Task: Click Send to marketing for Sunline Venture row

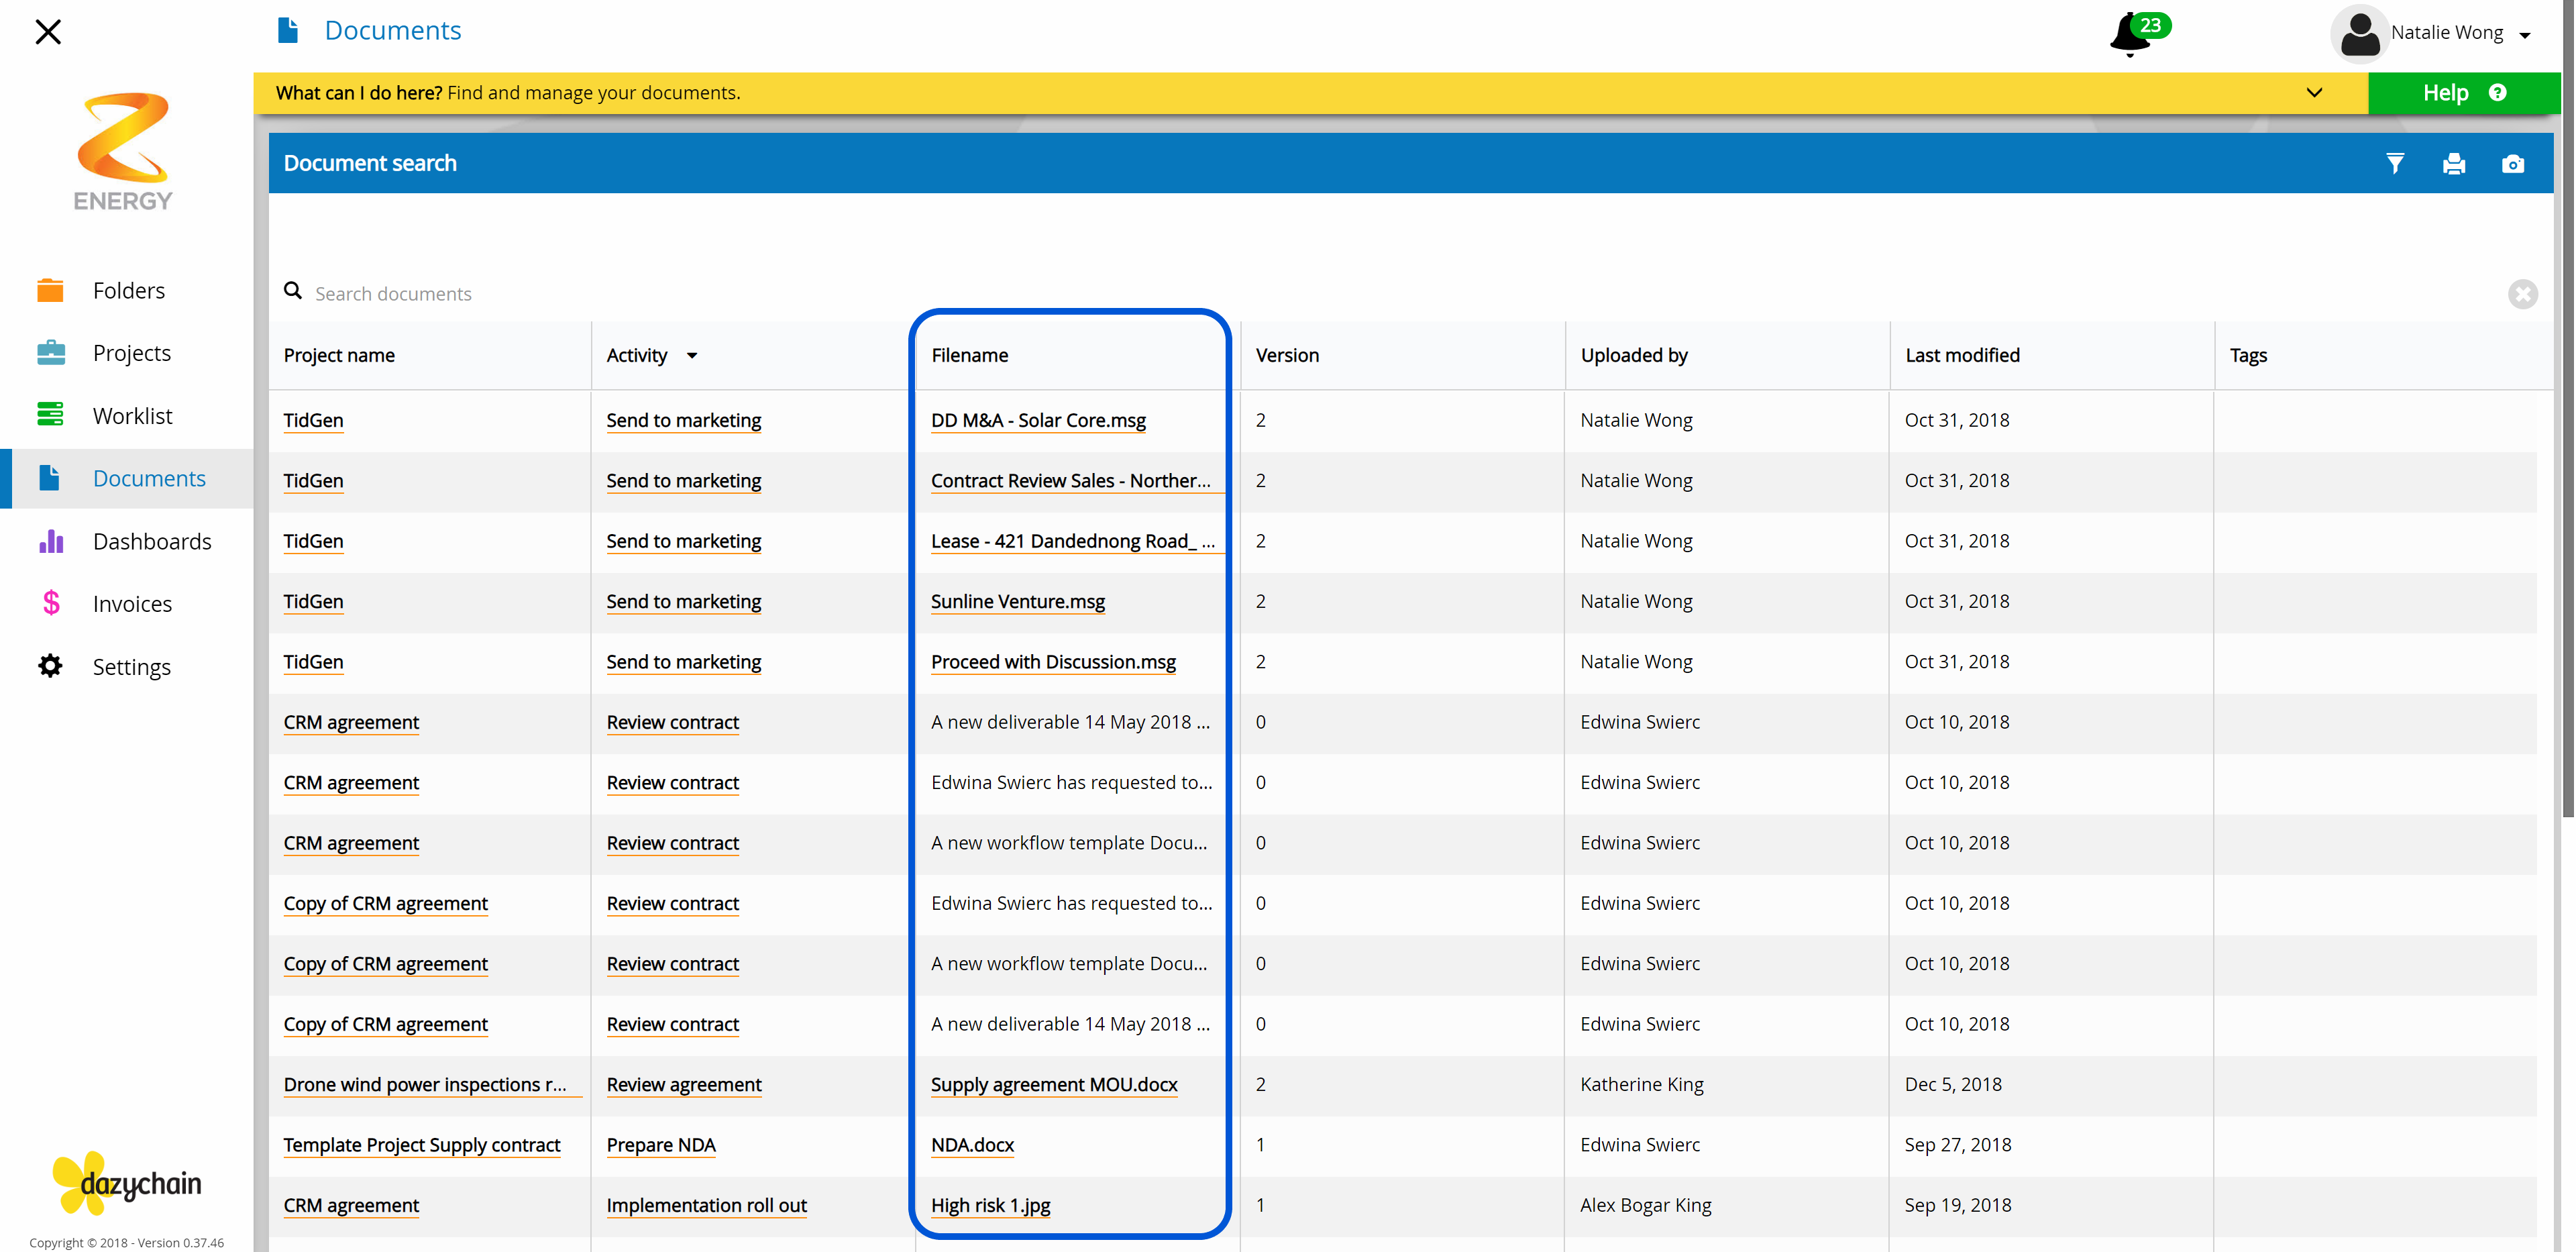Action: pyautogui.click(x=684, y=602)
